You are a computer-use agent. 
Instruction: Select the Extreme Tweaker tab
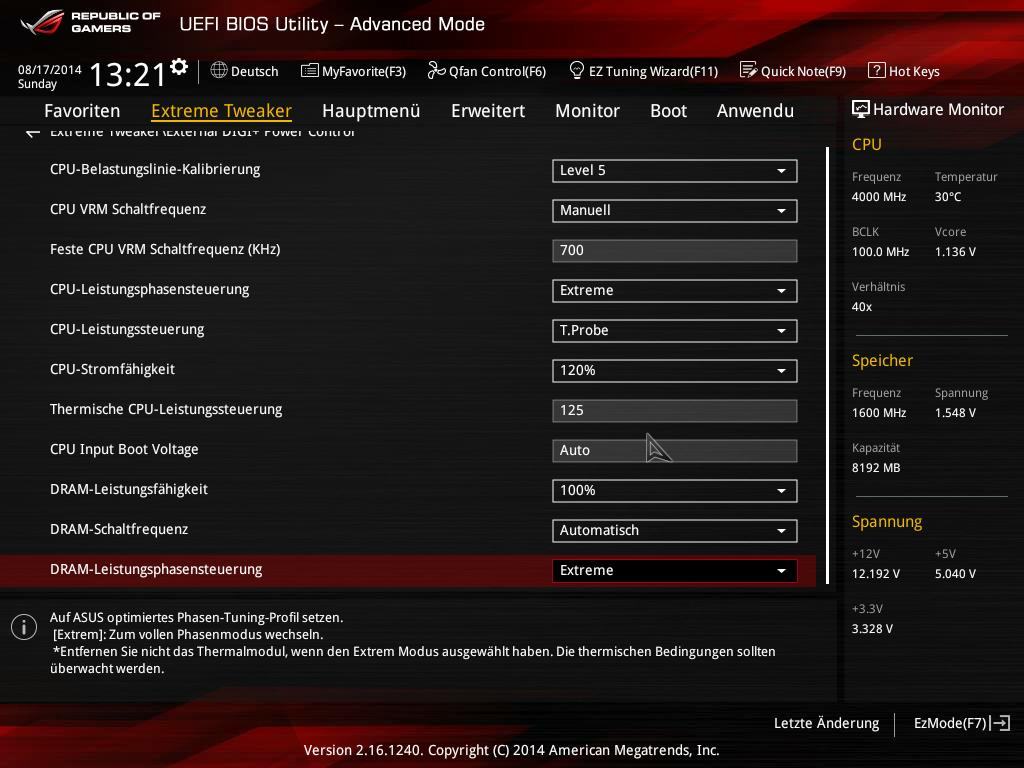click(x=221, y=111)
